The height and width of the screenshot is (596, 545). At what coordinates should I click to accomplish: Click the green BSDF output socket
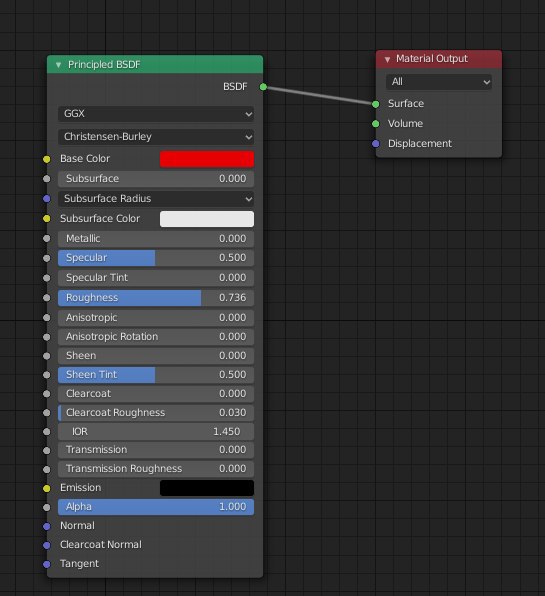263,87
